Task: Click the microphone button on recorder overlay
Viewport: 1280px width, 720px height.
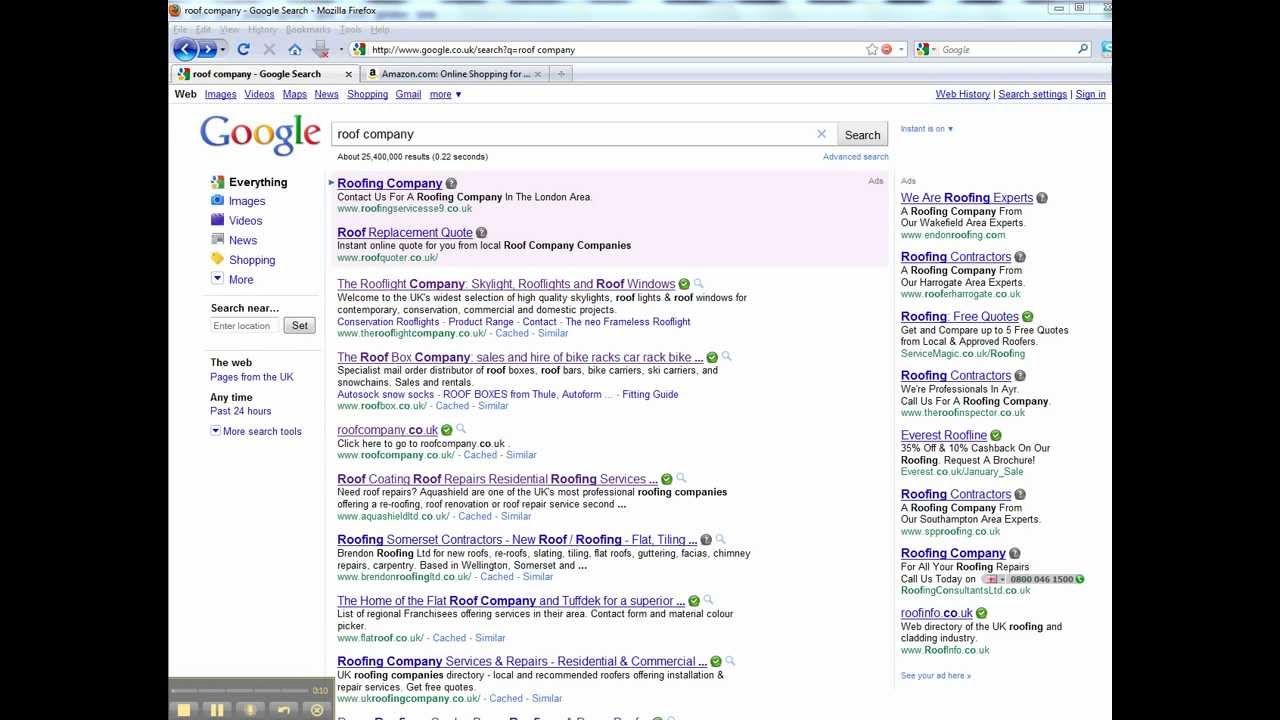Action: pos(250,709)
